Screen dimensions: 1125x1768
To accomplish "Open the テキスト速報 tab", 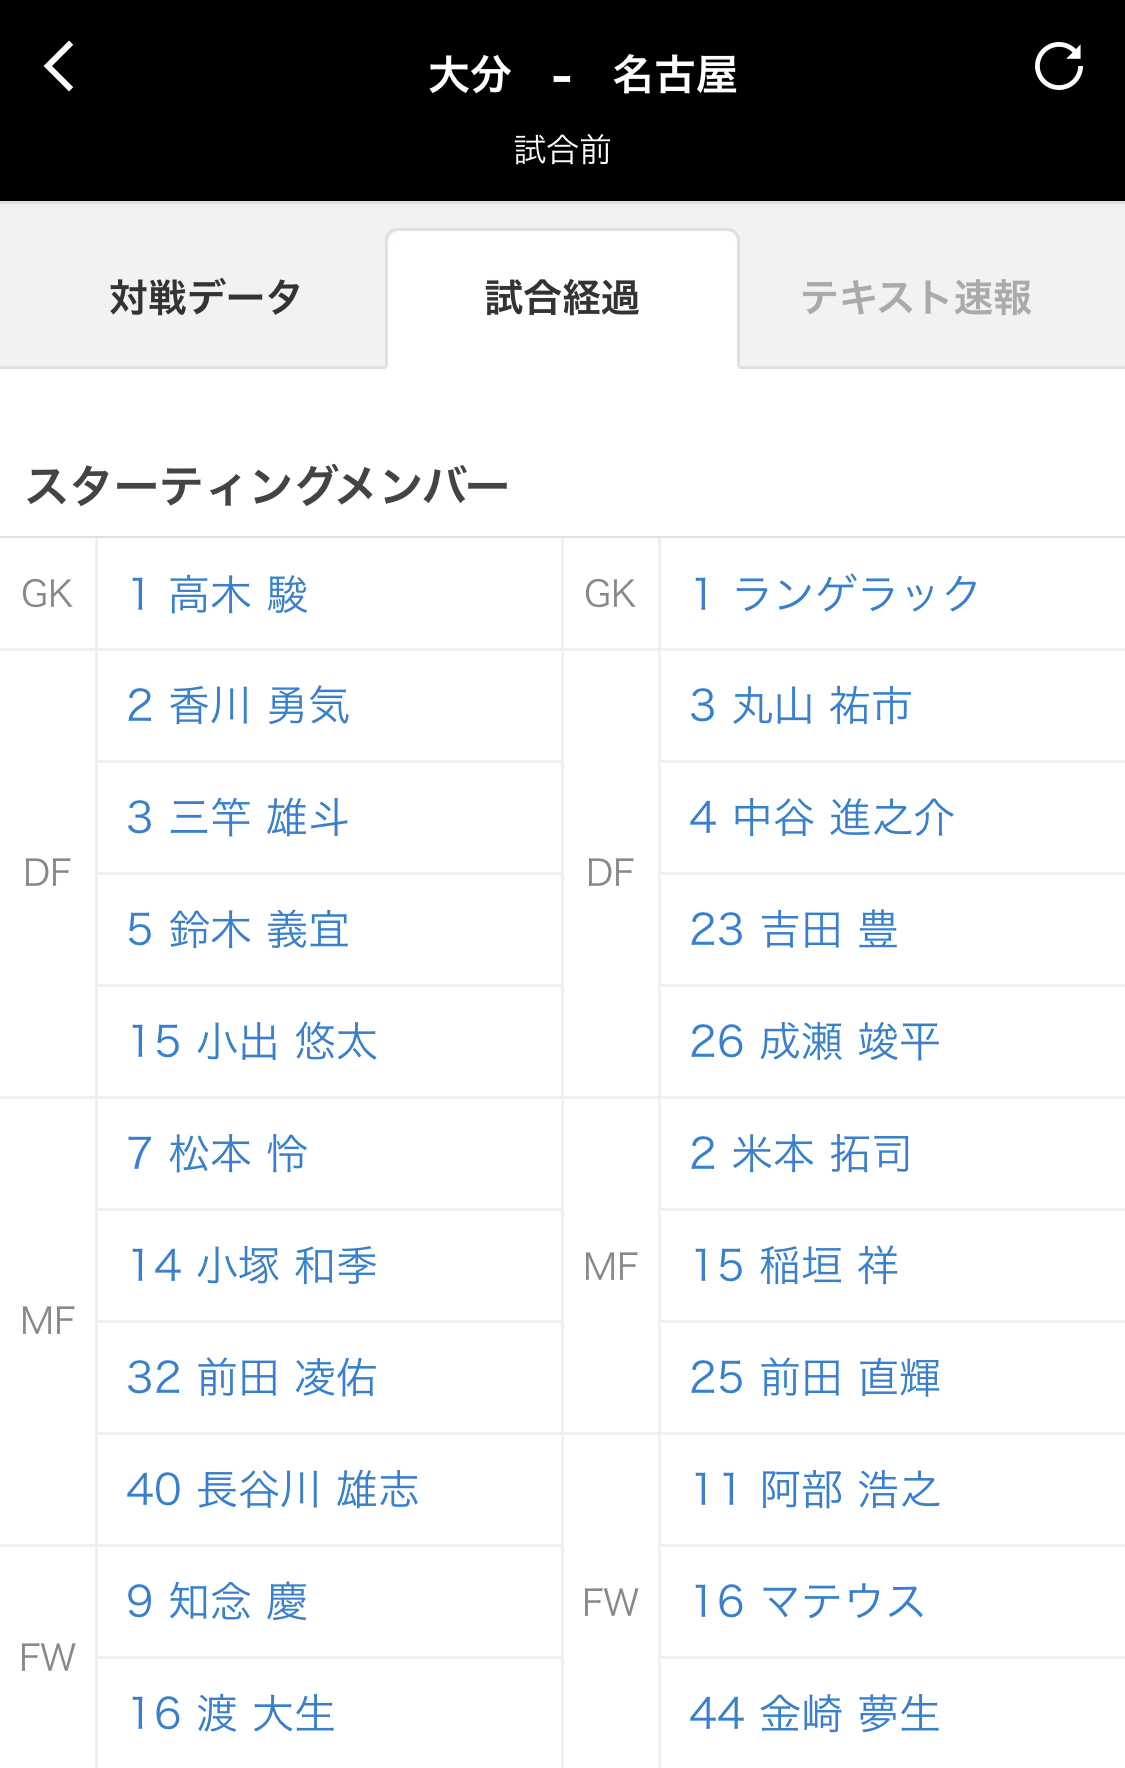I will click(x=916, y=298).
